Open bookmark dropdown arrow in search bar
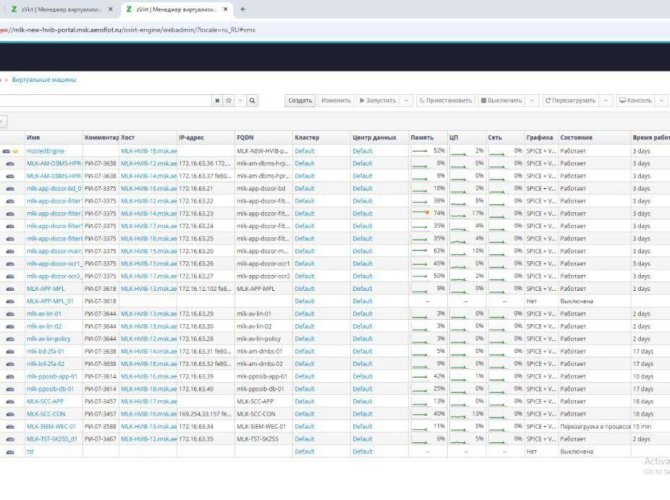The height and width of the screenshot is (500, 670). pyautogui.click(x=239, y=101)
